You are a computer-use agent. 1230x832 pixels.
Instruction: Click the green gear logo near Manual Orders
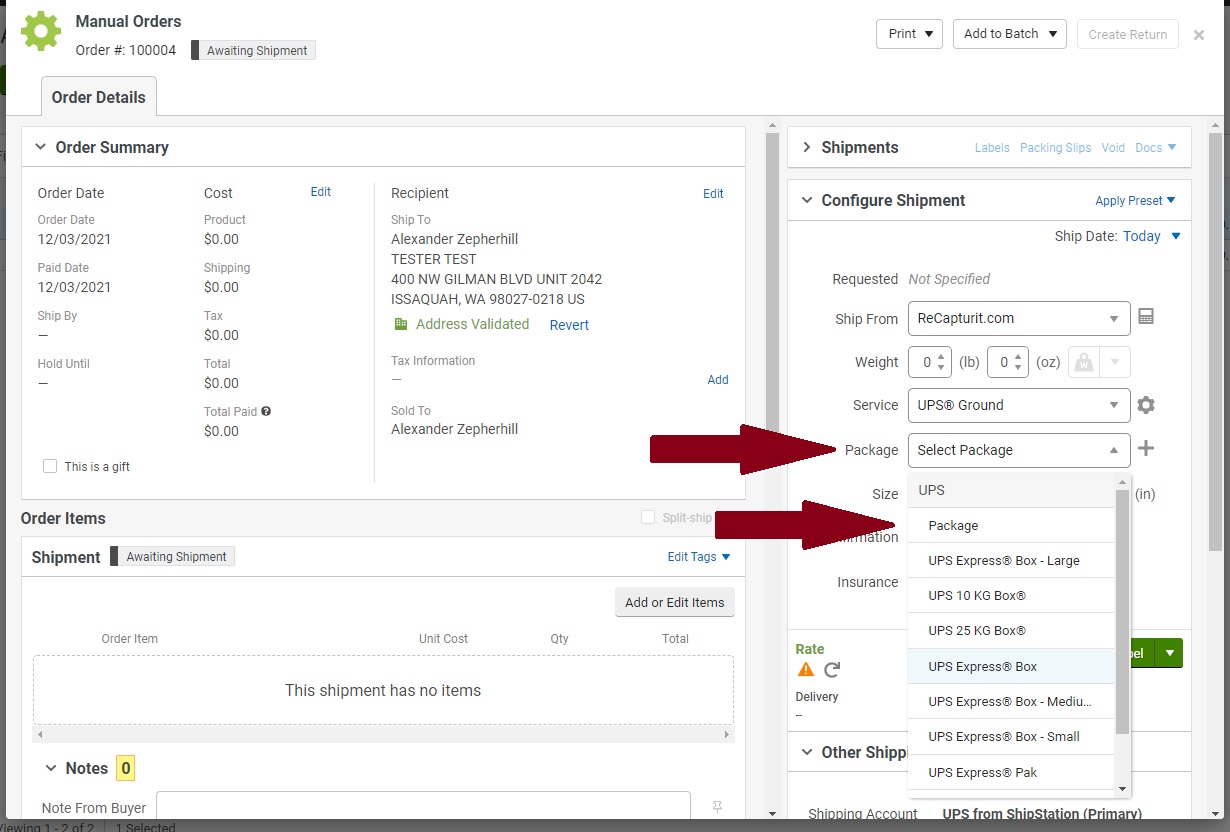pyautogui.click(x=41, y=31)
